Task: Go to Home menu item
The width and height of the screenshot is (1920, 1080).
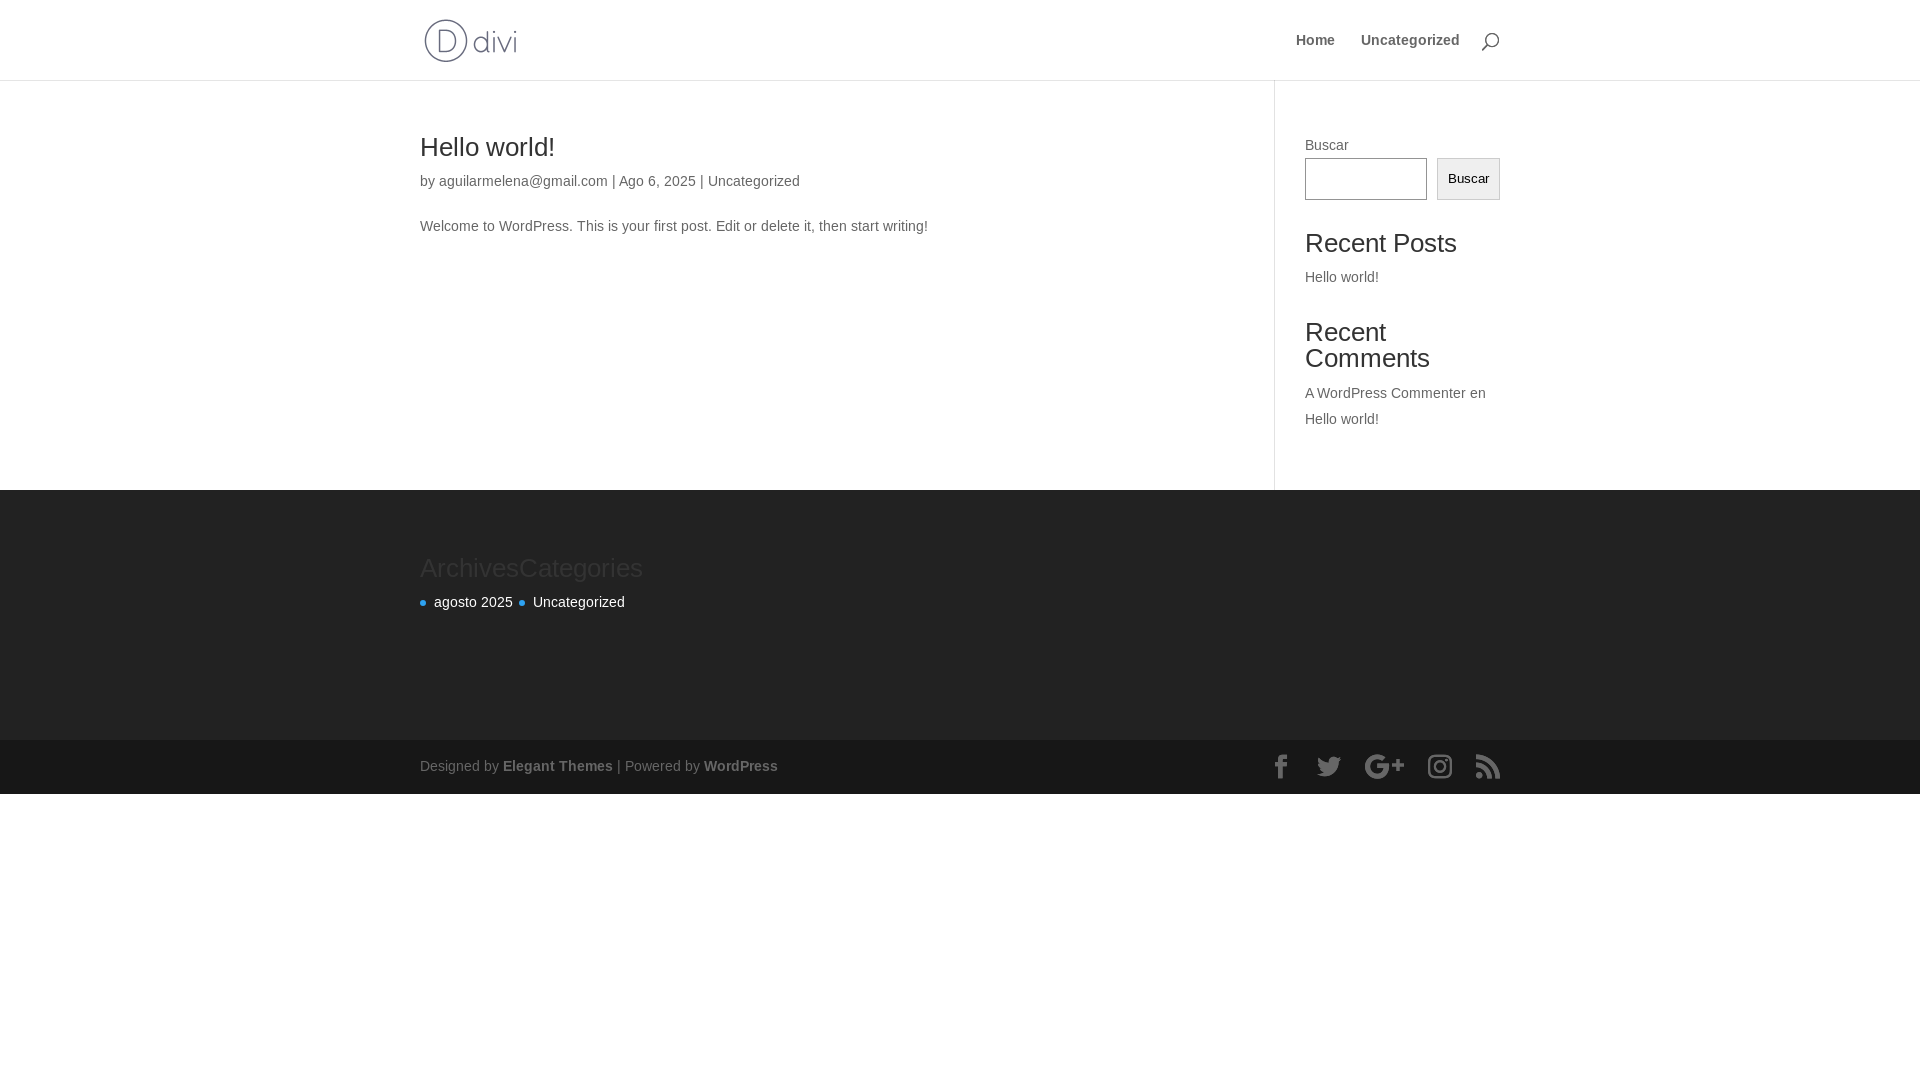Action: coord(1315,40)
